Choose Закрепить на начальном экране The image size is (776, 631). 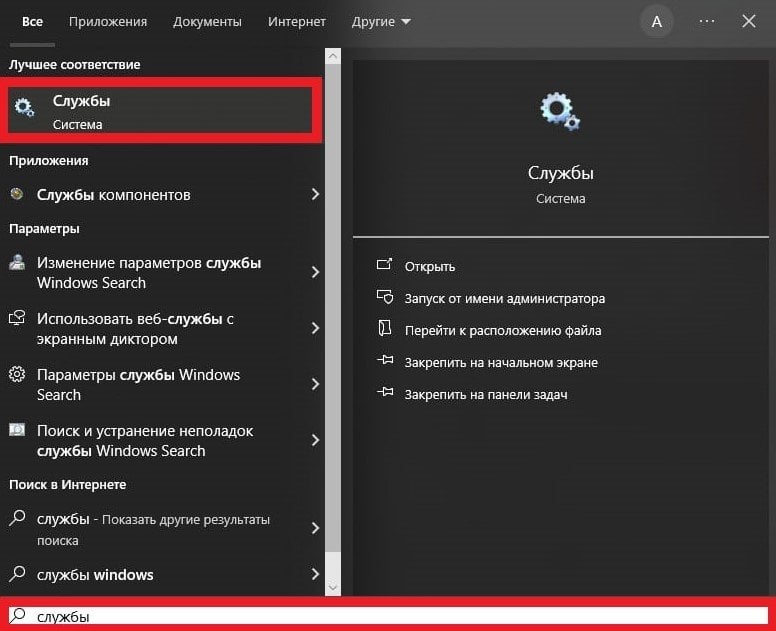point(501,362)
